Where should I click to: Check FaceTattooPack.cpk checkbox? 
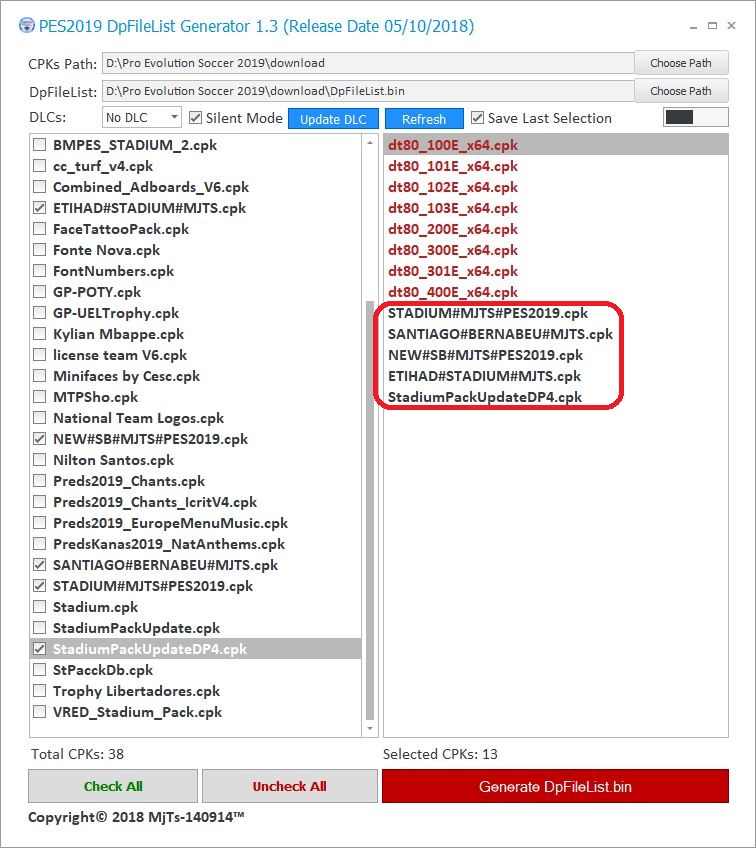(39, 229)
